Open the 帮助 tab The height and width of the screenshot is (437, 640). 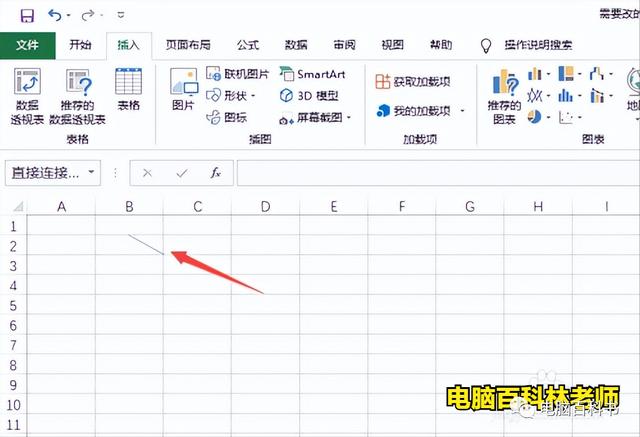tap(441, 45)
